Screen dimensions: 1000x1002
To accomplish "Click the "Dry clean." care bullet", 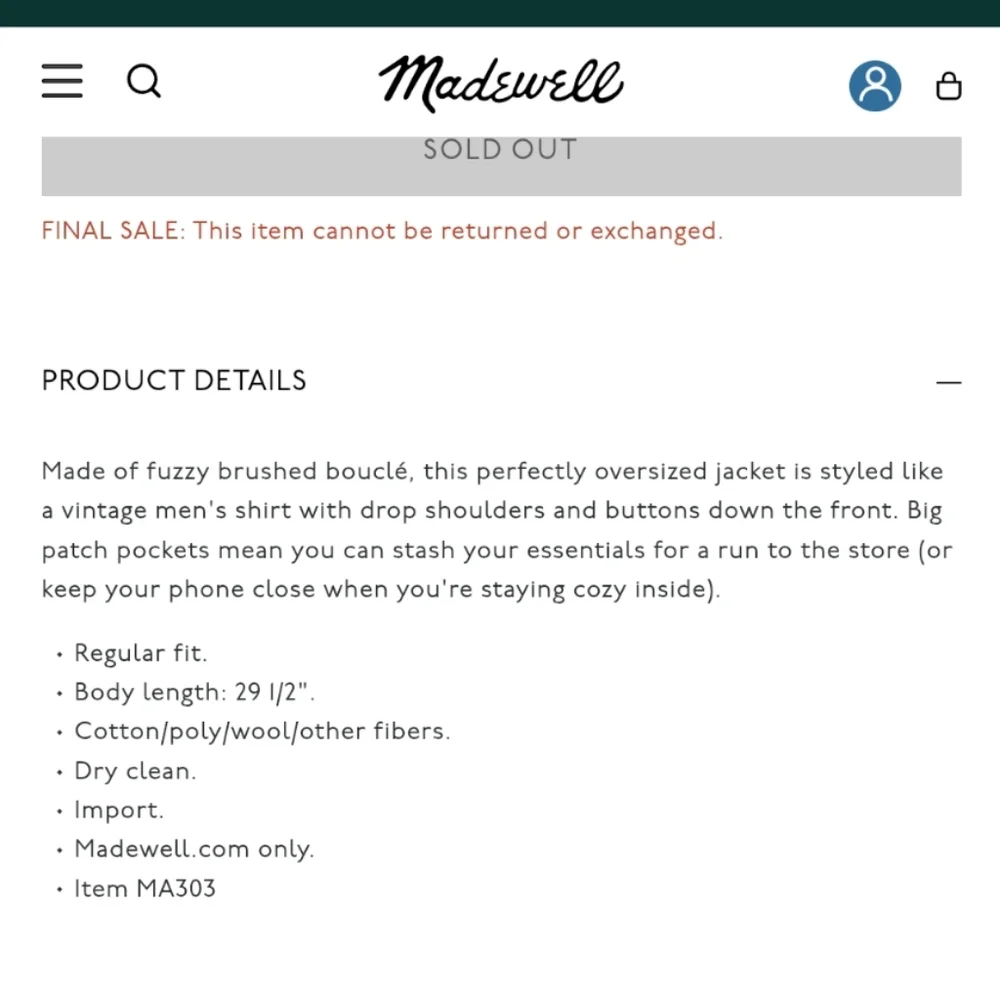I will click(x=135, y=772).
